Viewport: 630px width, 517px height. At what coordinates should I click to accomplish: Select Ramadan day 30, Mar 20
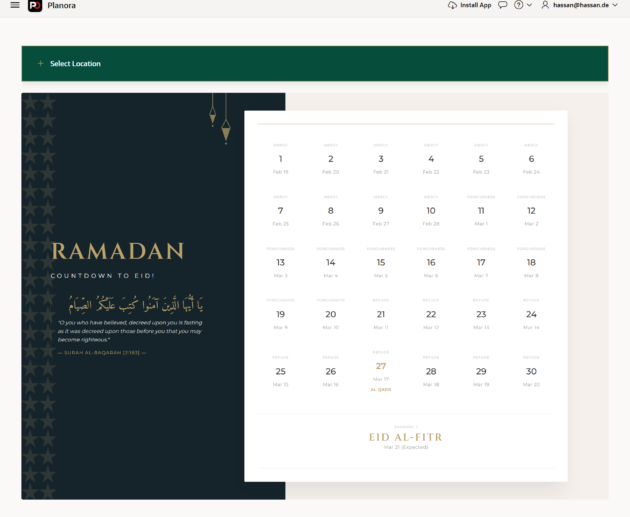[531, 372]
